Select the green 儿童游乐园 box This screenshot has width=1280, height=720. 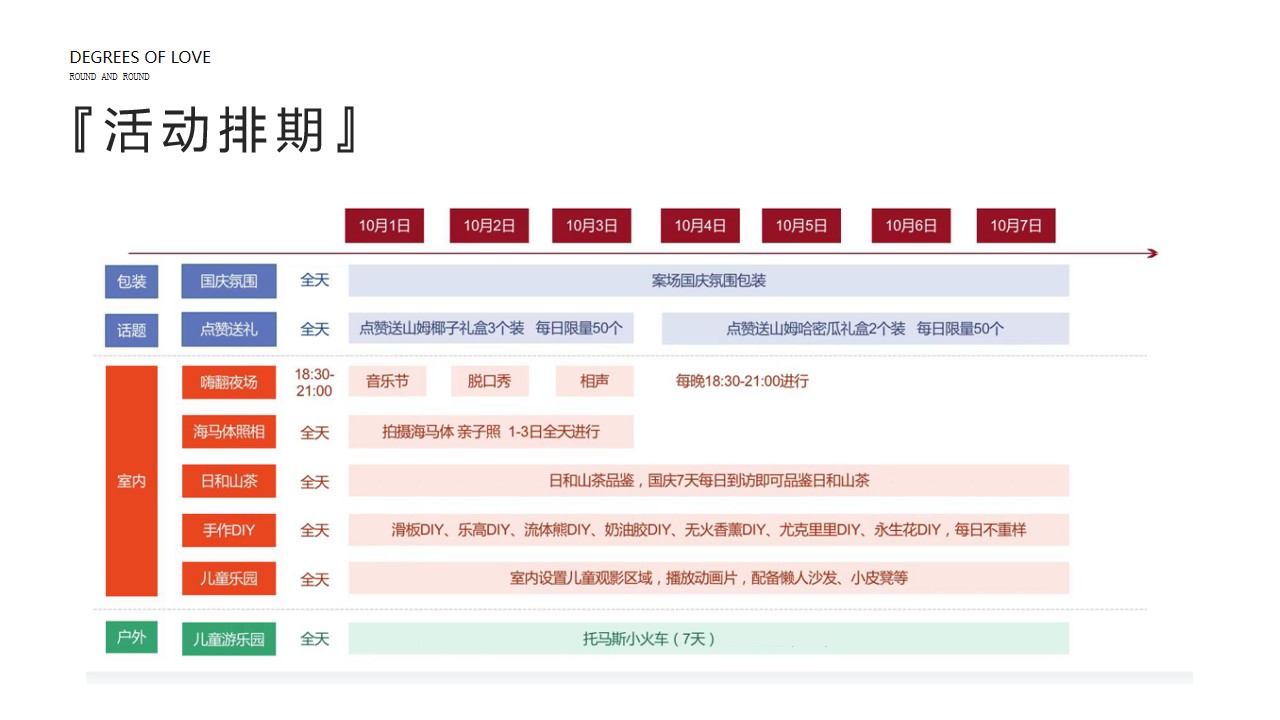coord(229,639)
